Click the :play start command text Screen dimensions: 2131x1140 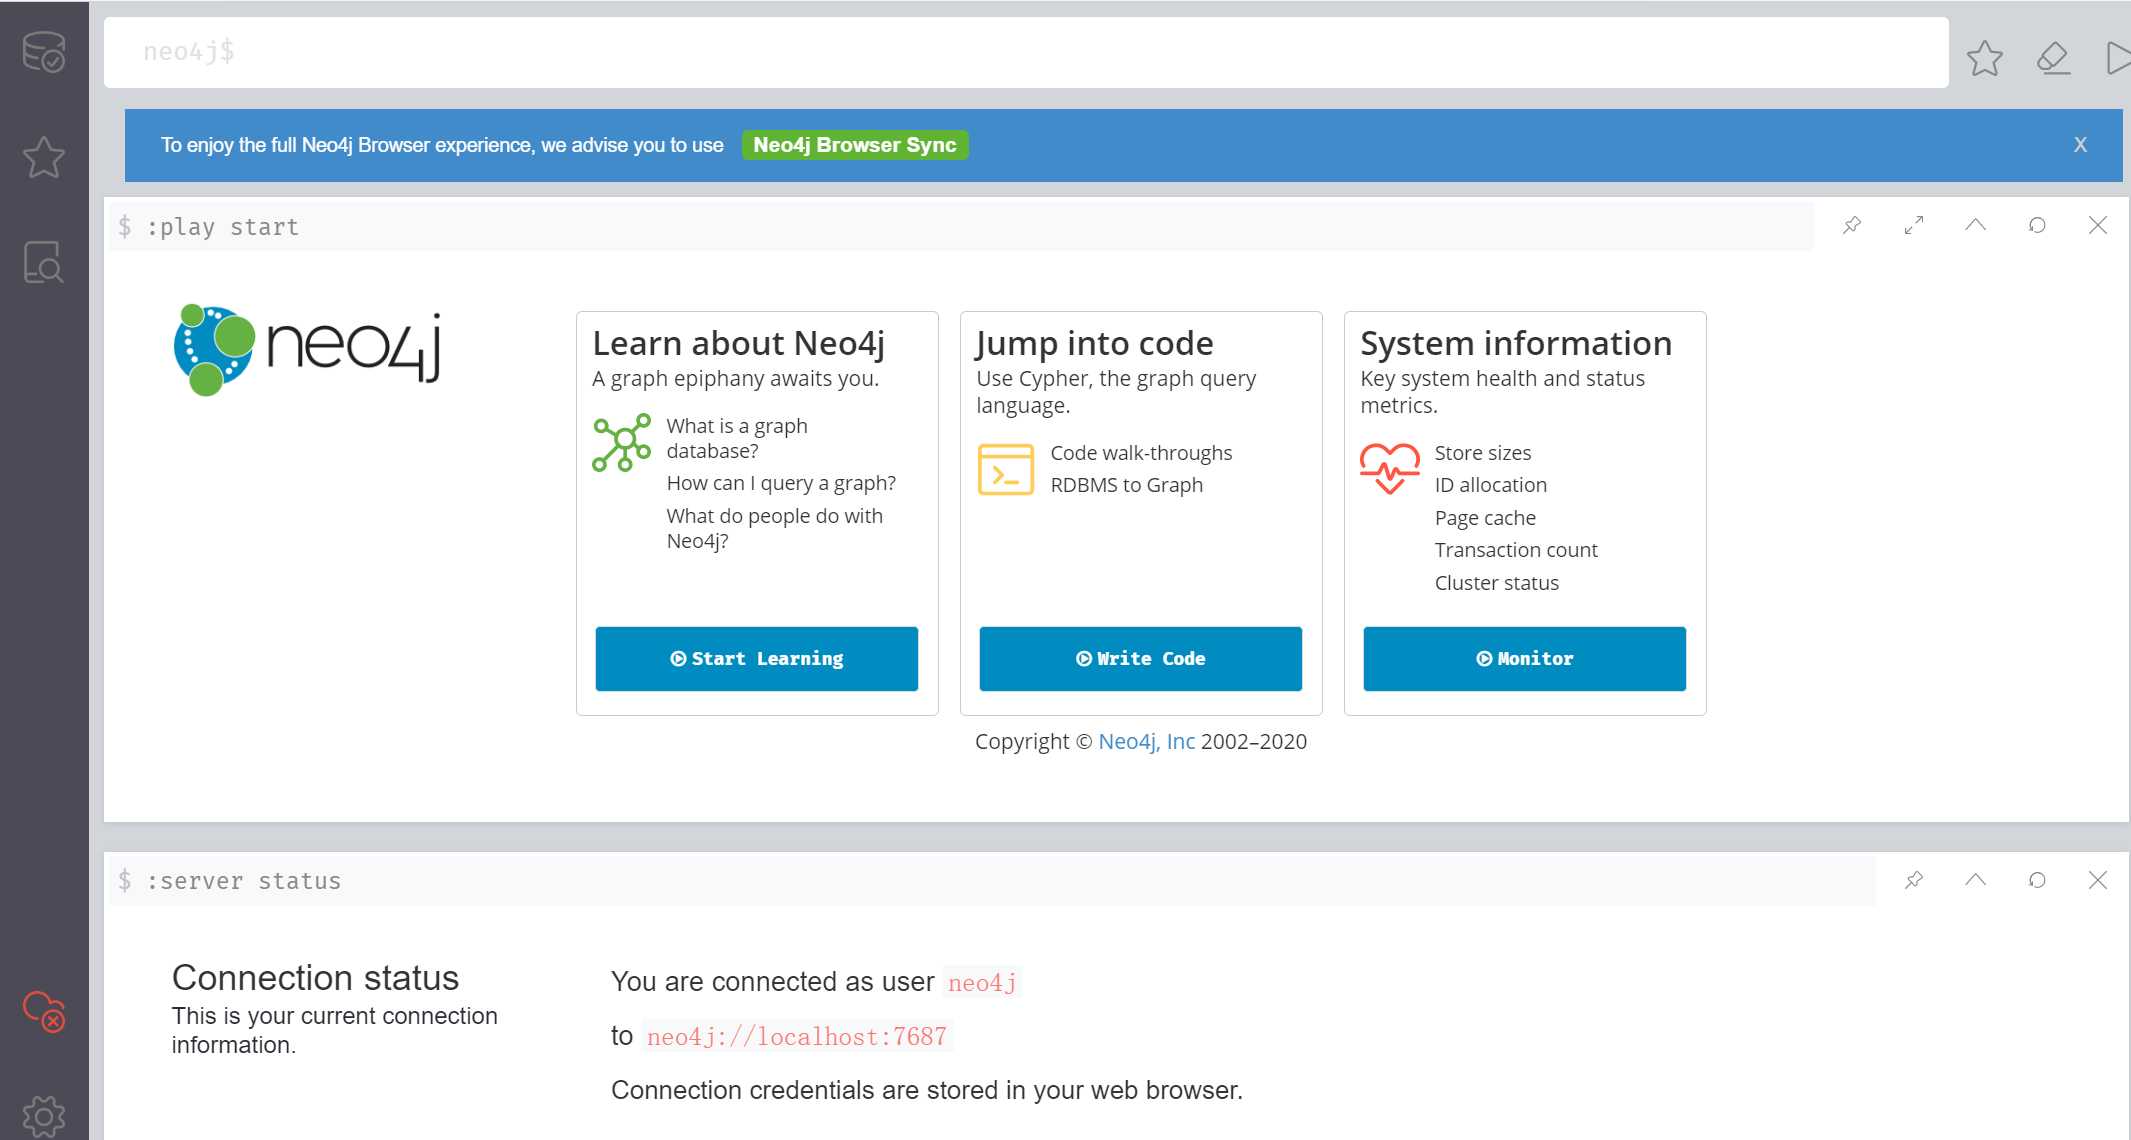pos(222,227)
